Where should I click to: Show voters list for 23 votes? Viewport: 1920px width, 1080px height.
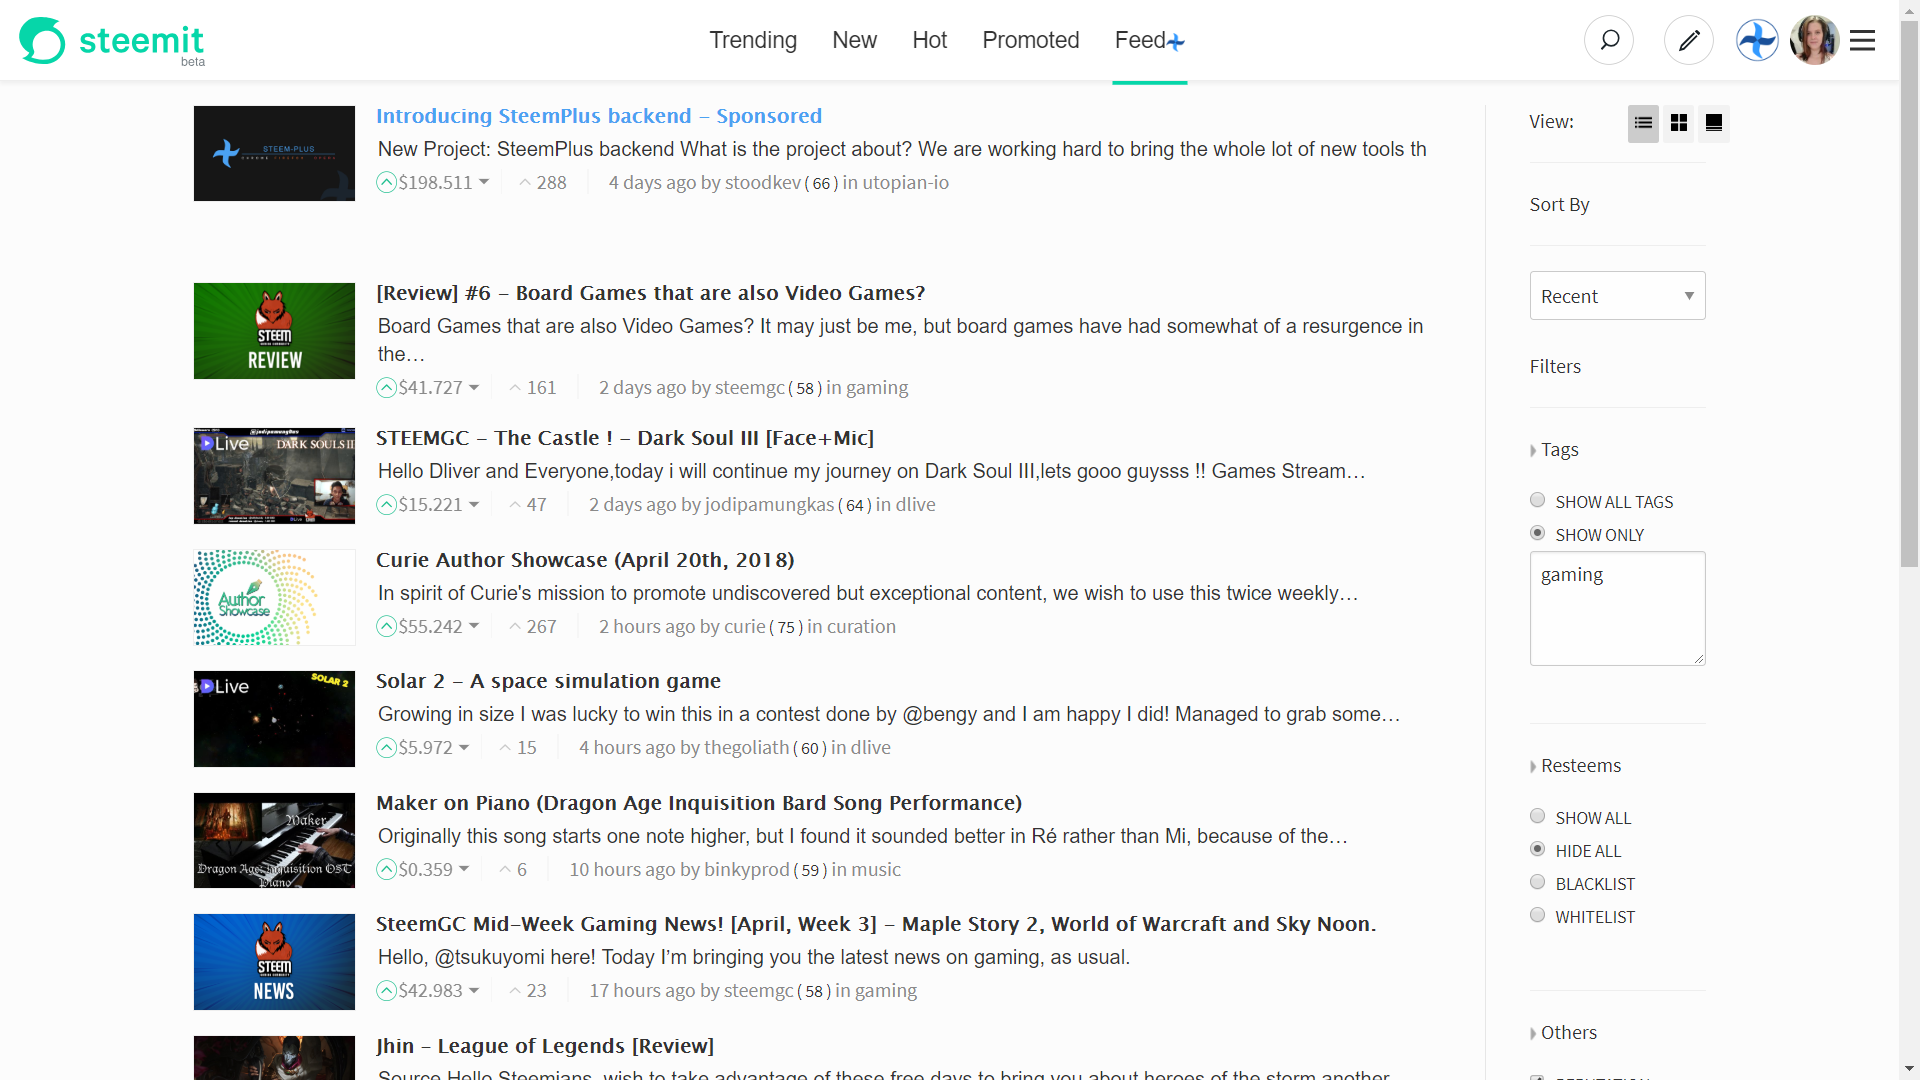tap(528, 990)
